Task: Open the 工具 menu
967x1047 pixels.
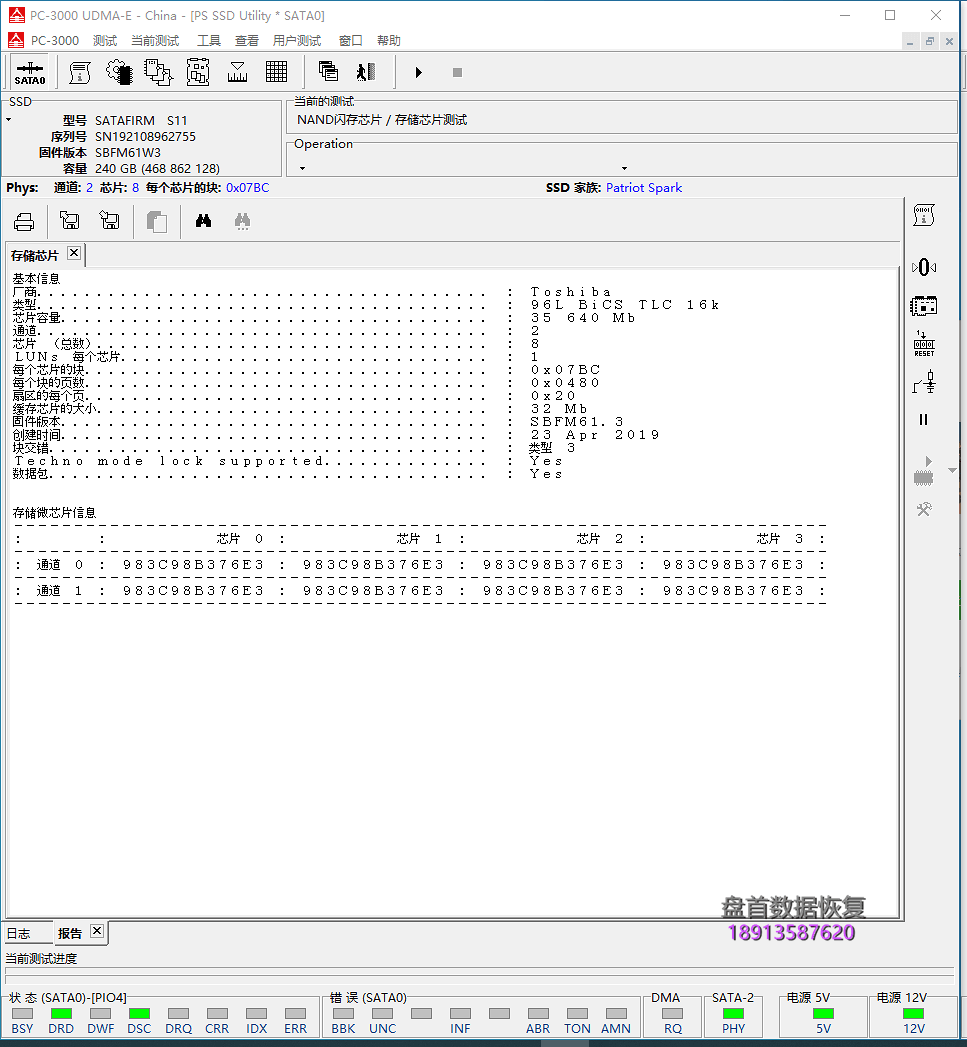Action: (x=208, y=41)
